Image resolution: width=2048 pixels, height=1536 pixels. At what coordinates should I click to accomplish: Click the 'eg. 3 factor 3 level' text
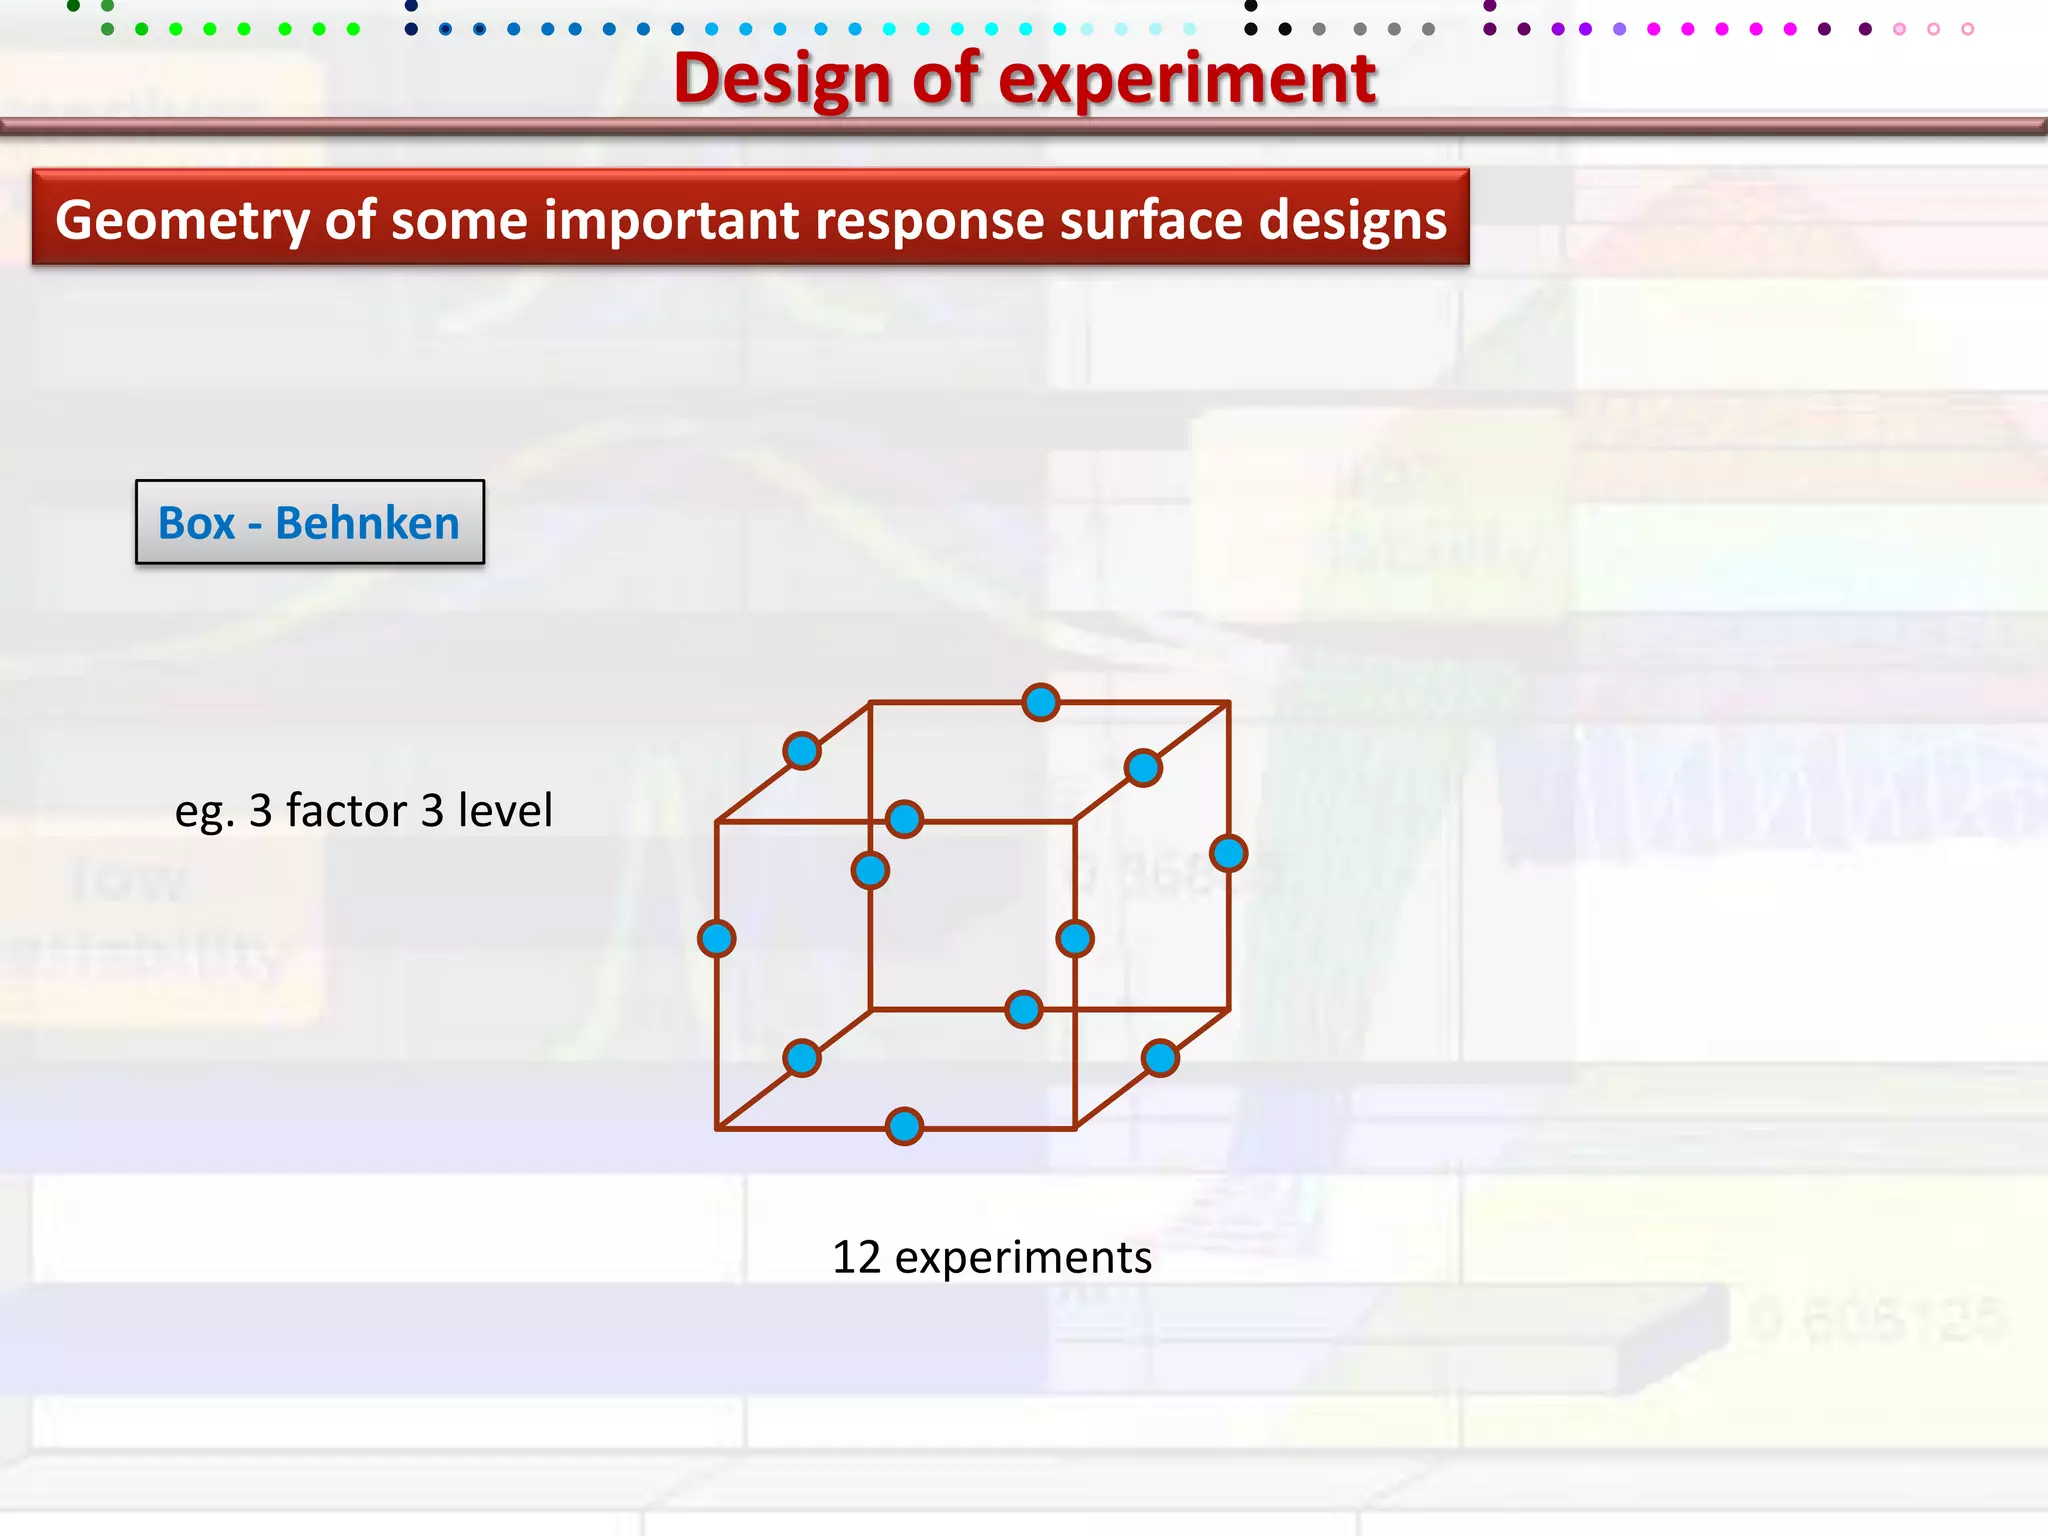[x=363, y=810]
